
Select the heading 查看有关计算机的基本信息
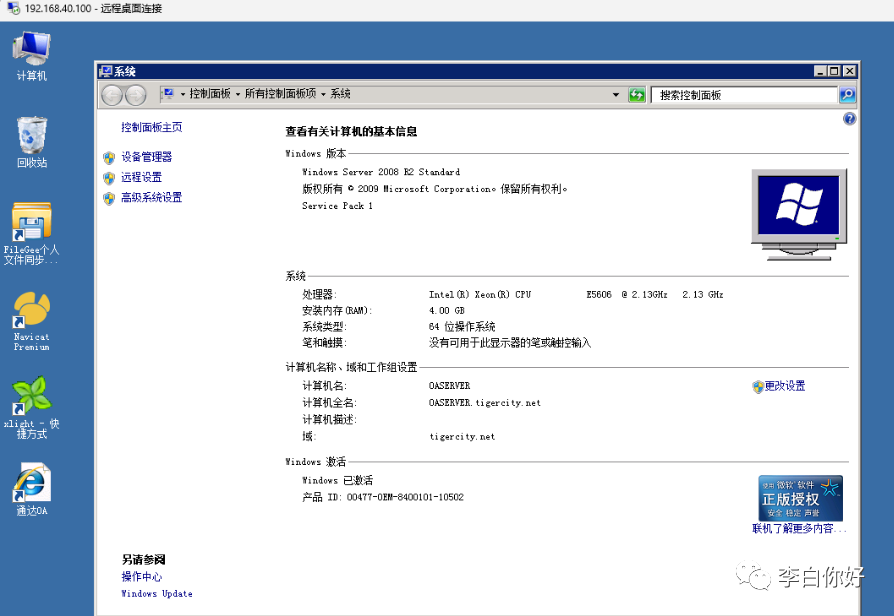tap(351, 132)
